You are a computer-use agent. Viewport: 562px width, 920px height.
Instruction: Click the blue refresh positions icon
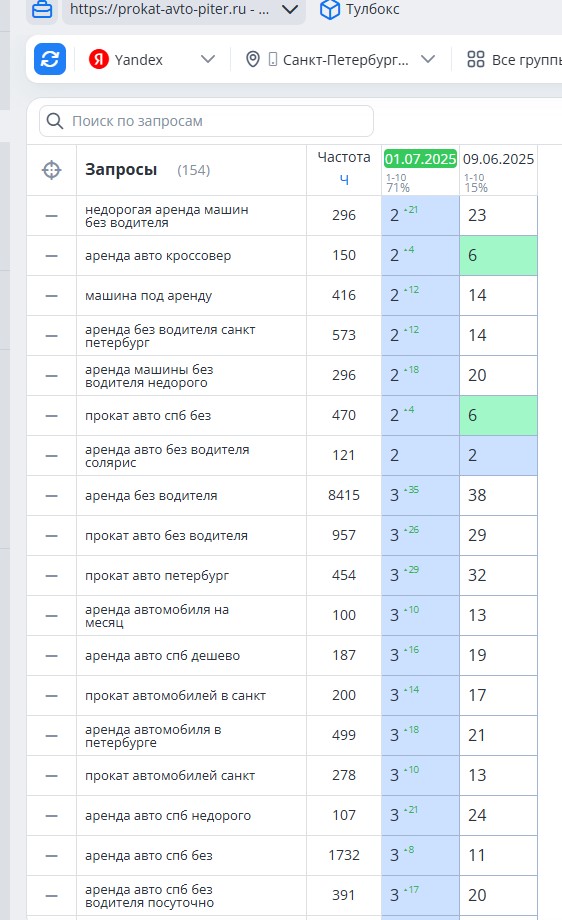(x=49, y=59)
